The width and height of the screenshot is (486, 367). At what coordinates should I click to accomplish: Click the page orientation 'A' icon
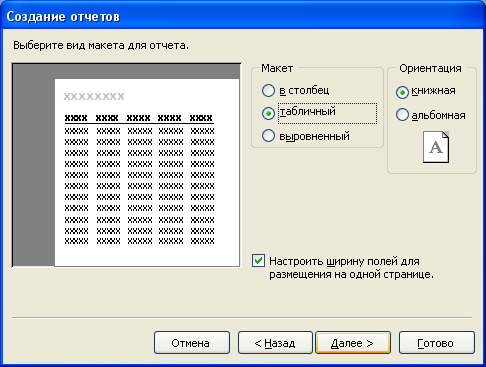tap(436, 147)
